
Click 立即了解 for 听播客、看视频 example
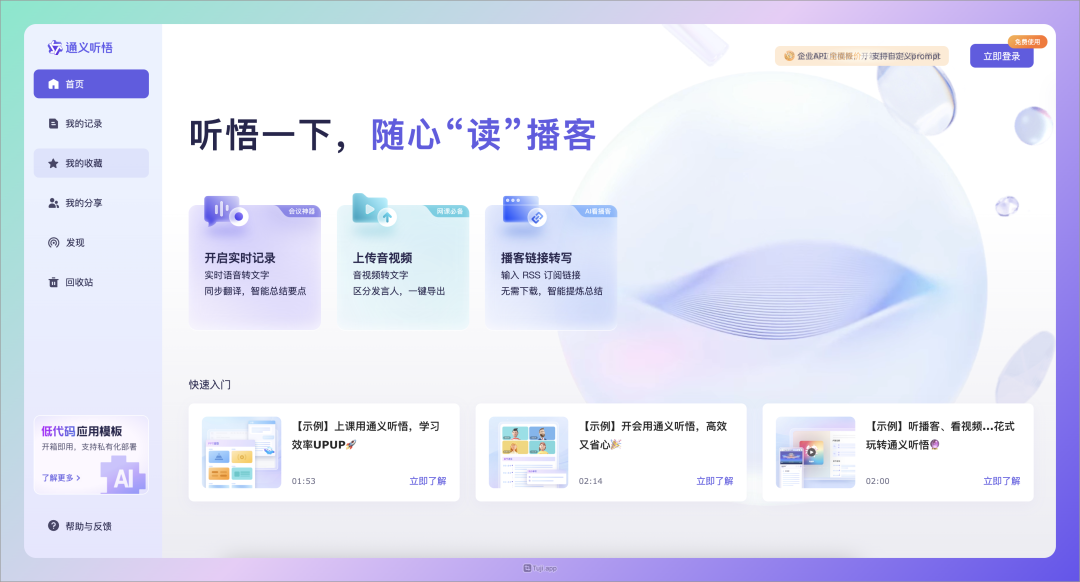1001,481
